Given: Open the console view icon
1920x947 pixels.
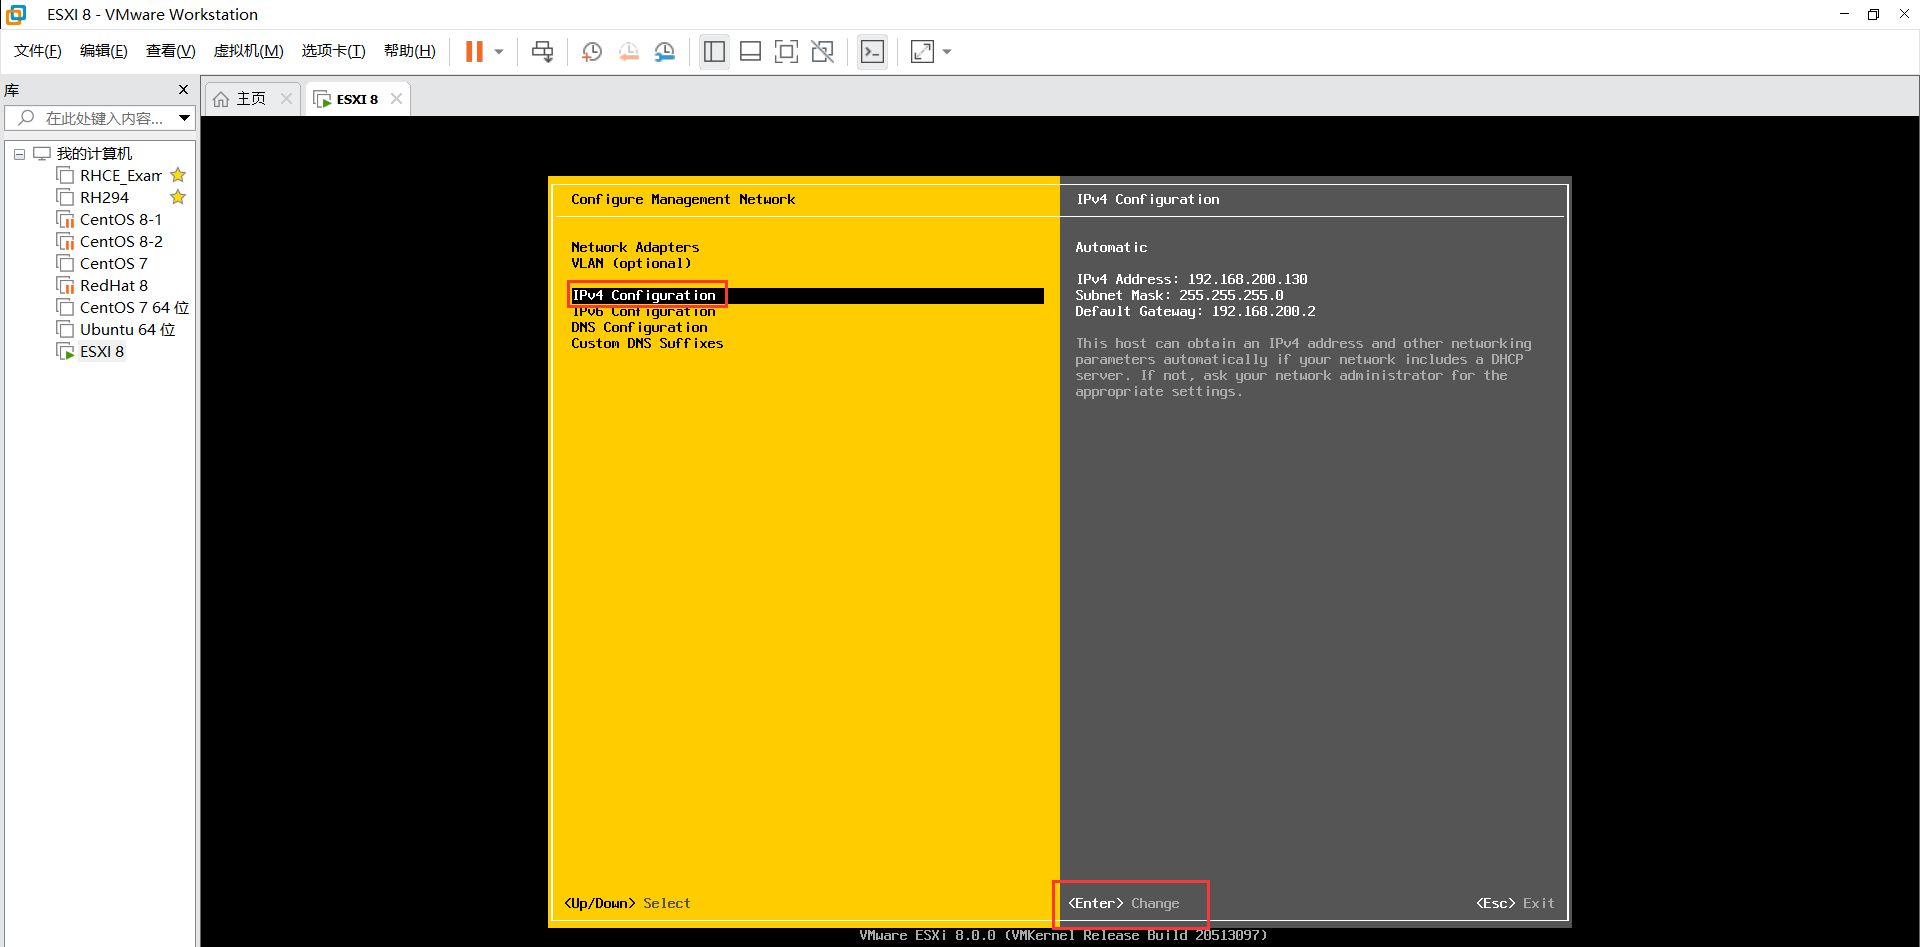Looking at the screenshot, I should (x=872, y=52).
